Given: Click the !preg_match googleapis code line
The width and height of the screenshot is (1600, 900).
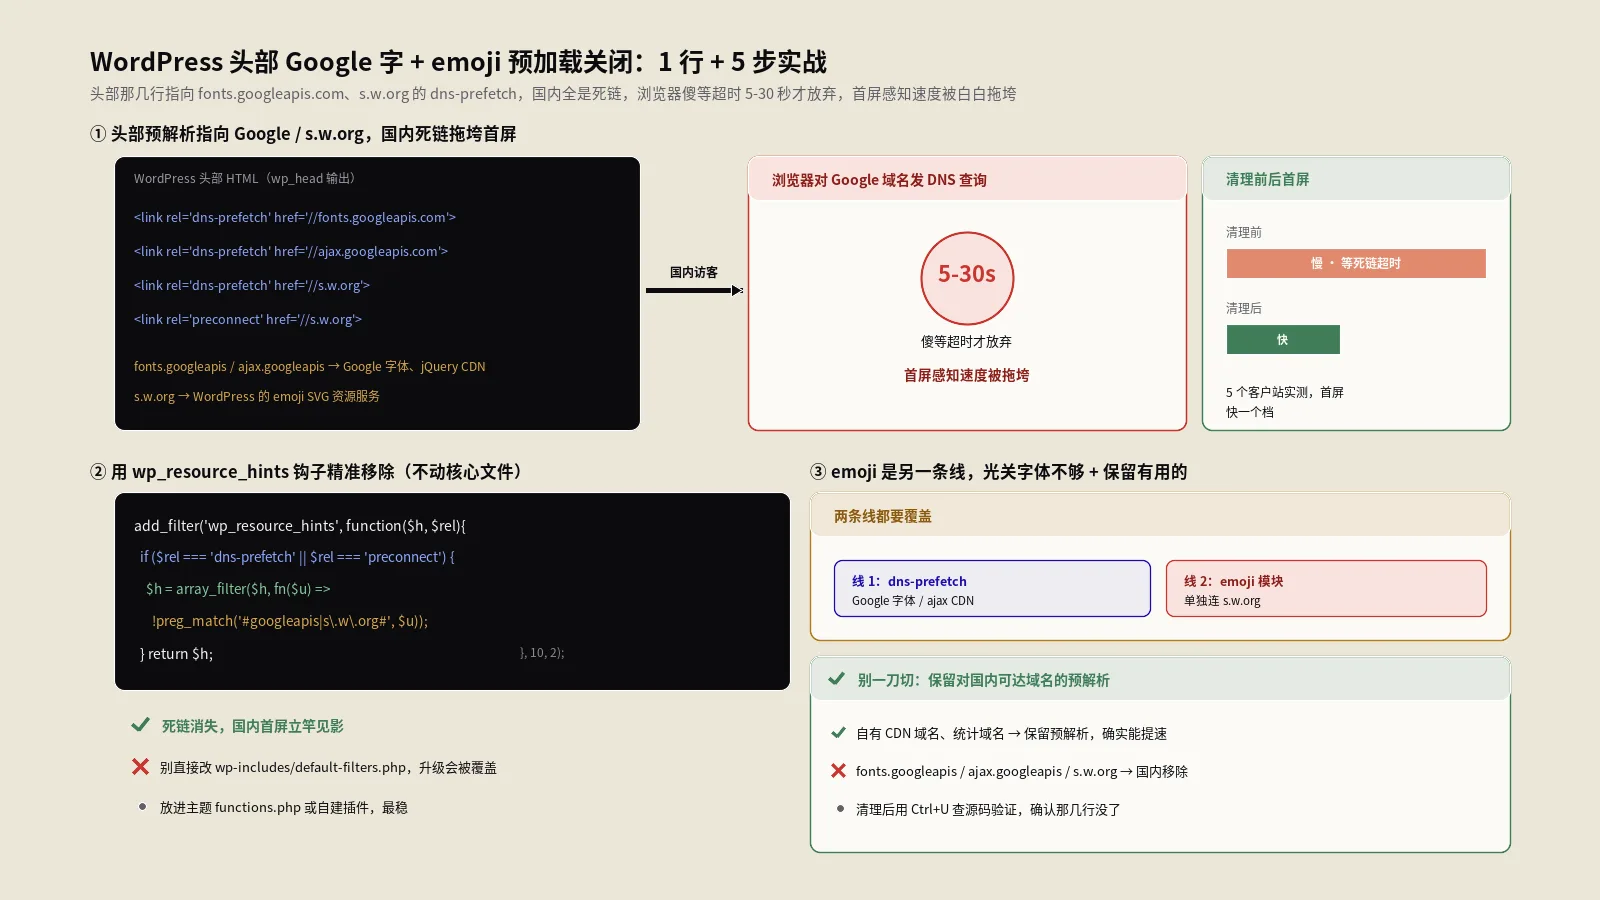Looking at the screenshot, I should tap(290, 621).
